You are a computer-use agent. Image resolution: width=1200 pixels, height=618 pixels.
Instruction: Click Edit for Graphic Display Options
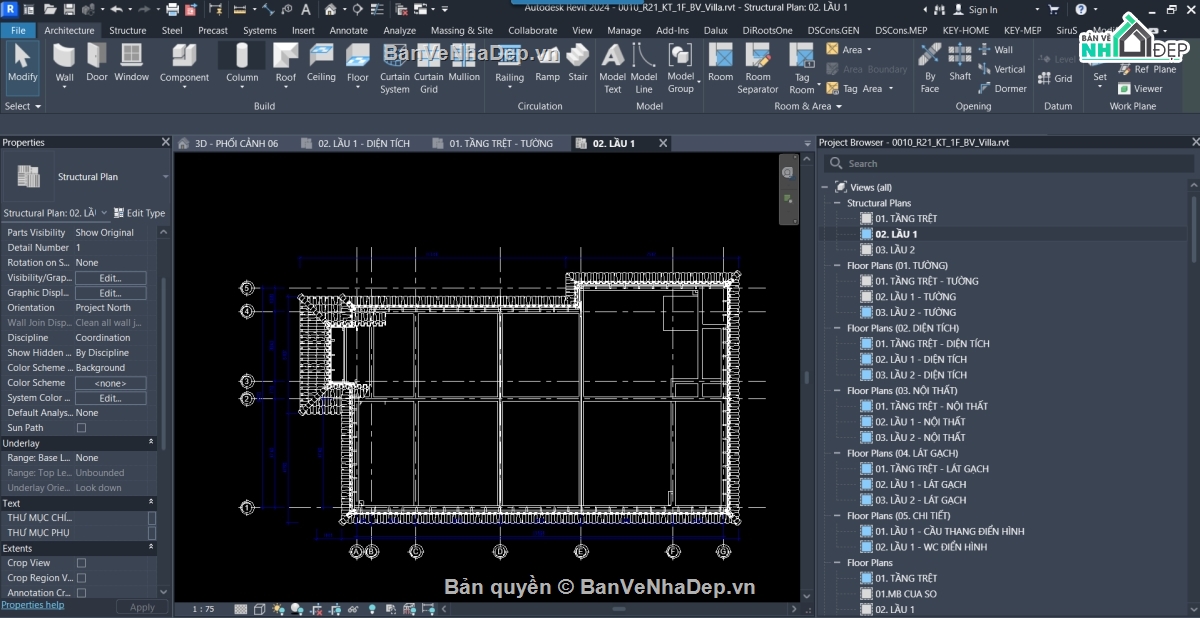coord(110,293)
